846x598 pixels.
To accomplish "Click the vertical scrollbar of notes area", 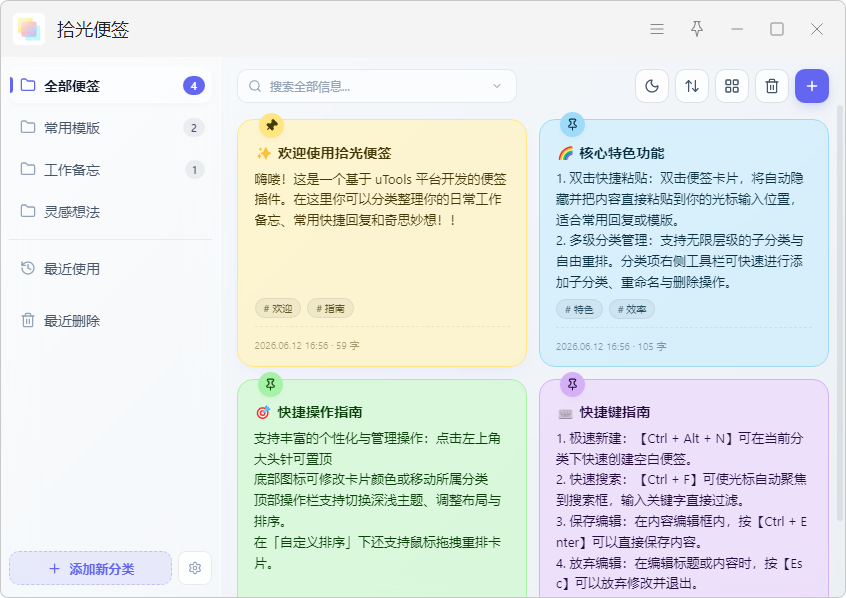I will point(840,313).
